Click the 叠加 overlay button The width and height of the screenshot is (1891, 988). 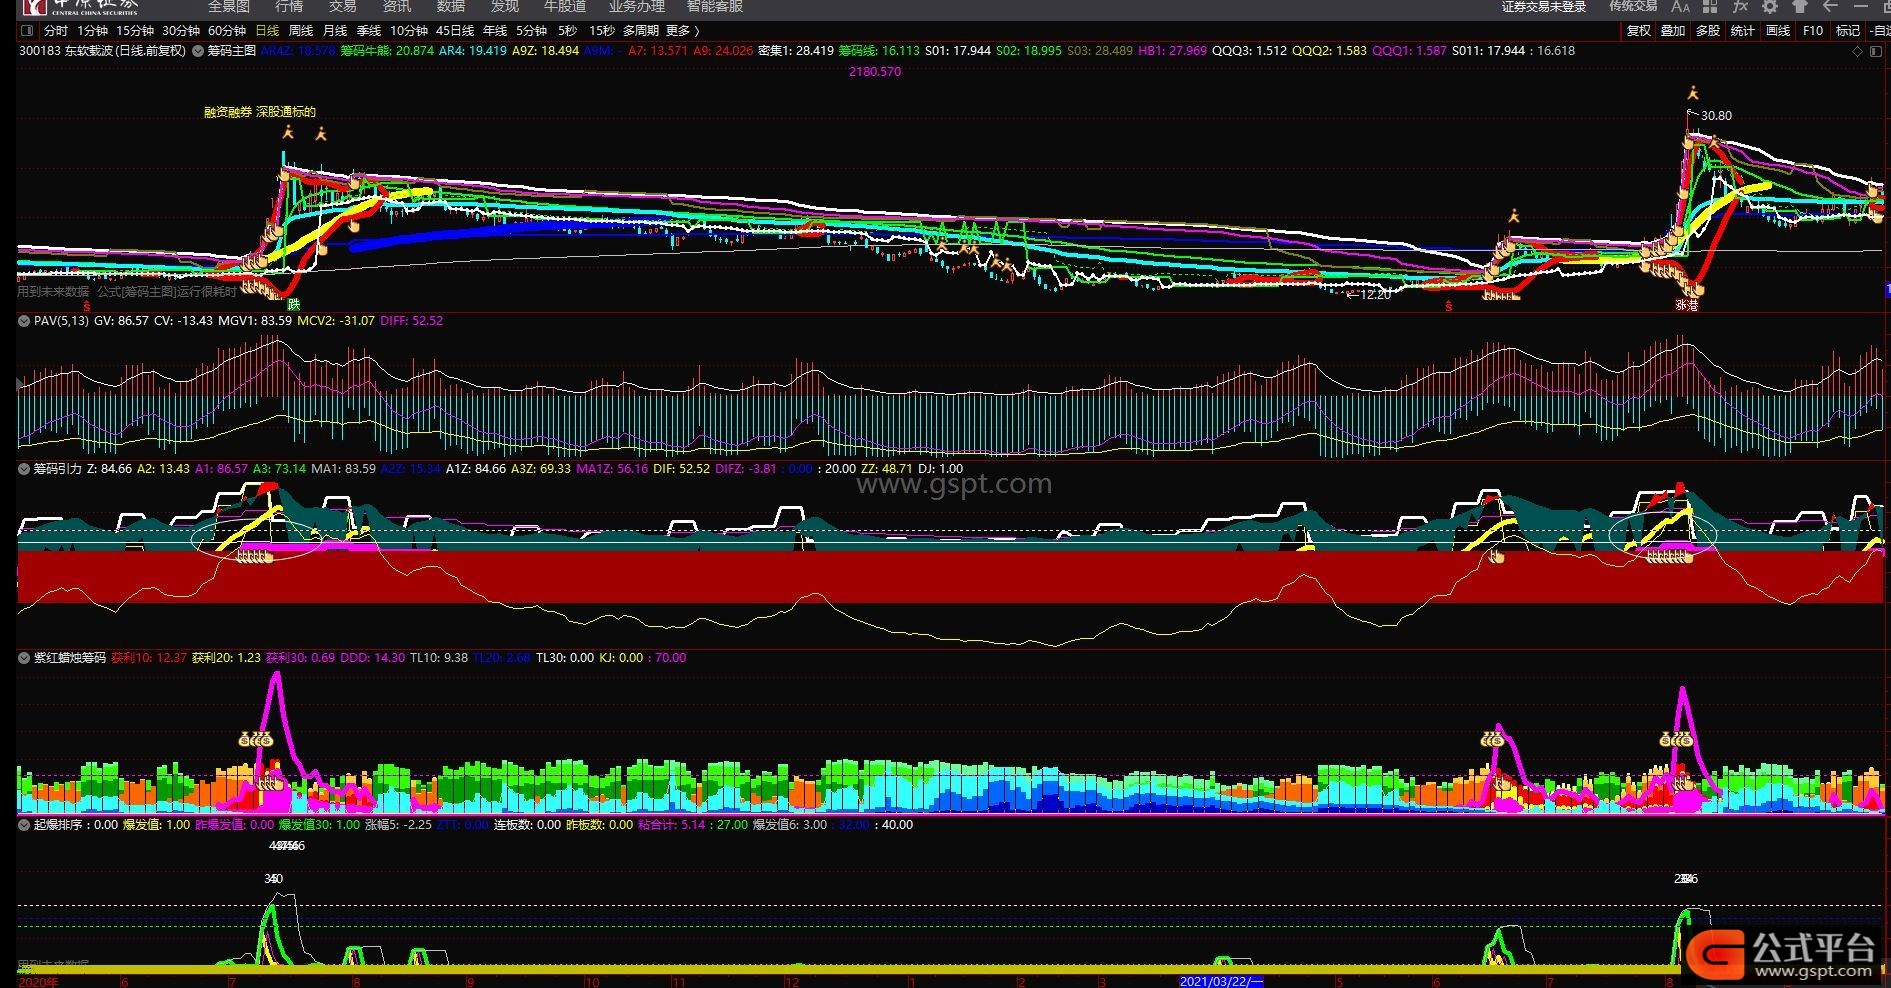coord(1673,31)
